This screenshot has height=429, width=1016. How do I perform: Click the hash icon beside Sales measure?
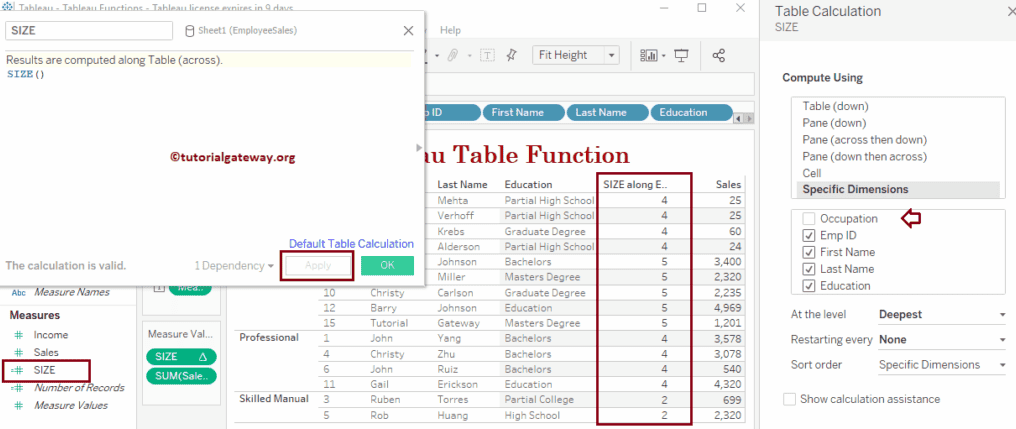(18, 353)
